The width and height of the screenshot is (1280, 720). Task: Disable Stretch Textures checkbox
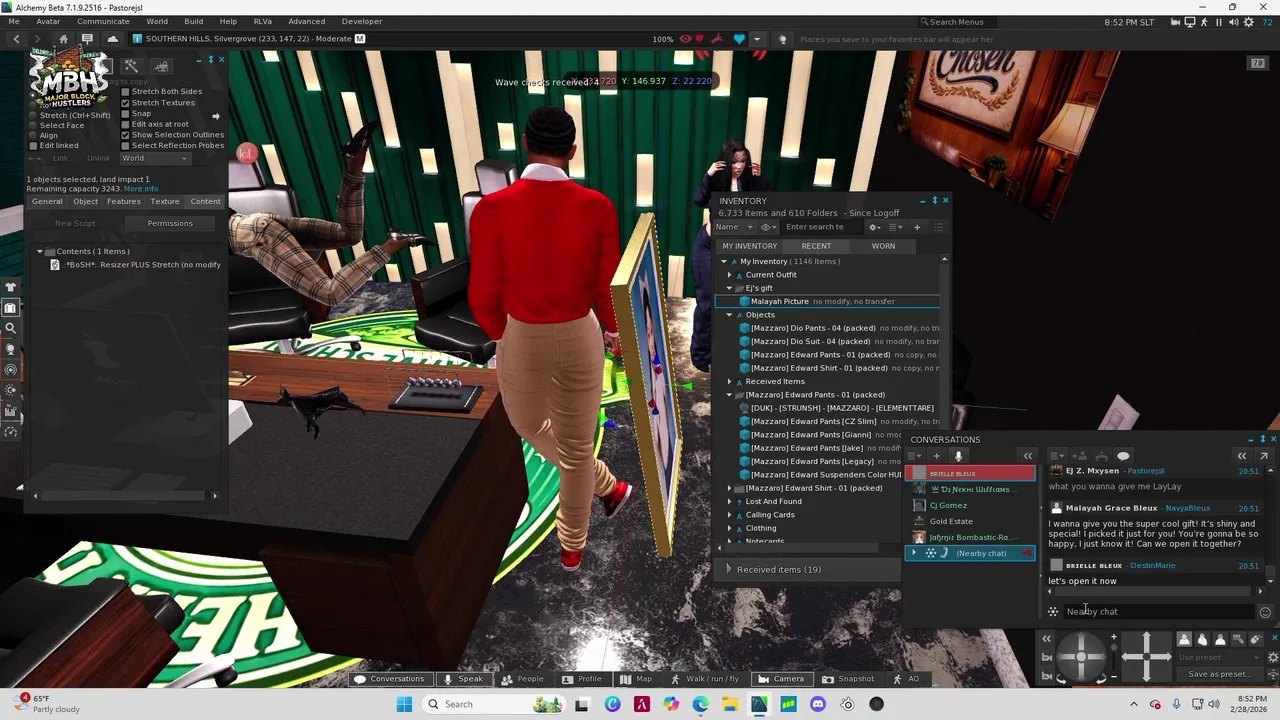pos(125,103)
